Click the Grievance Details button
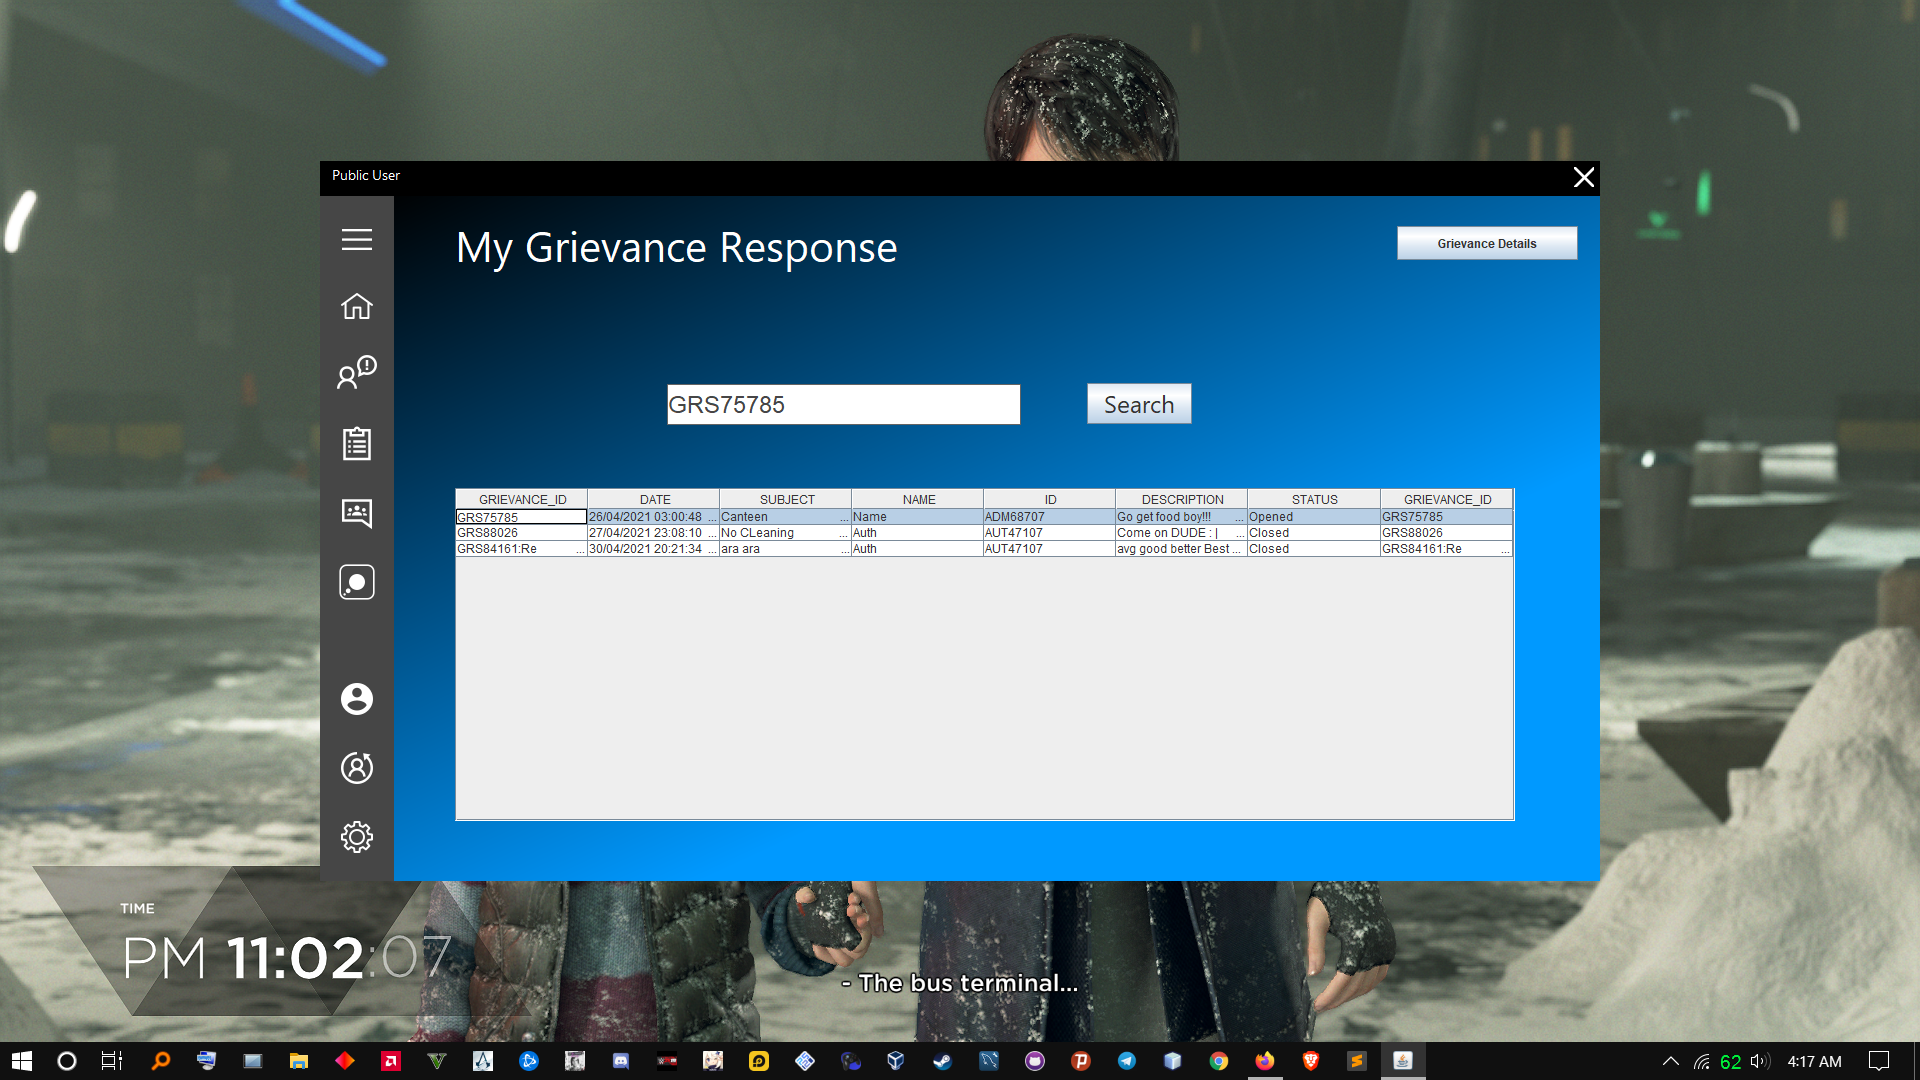1920x1080 pixels. [x=1486, y=243]
